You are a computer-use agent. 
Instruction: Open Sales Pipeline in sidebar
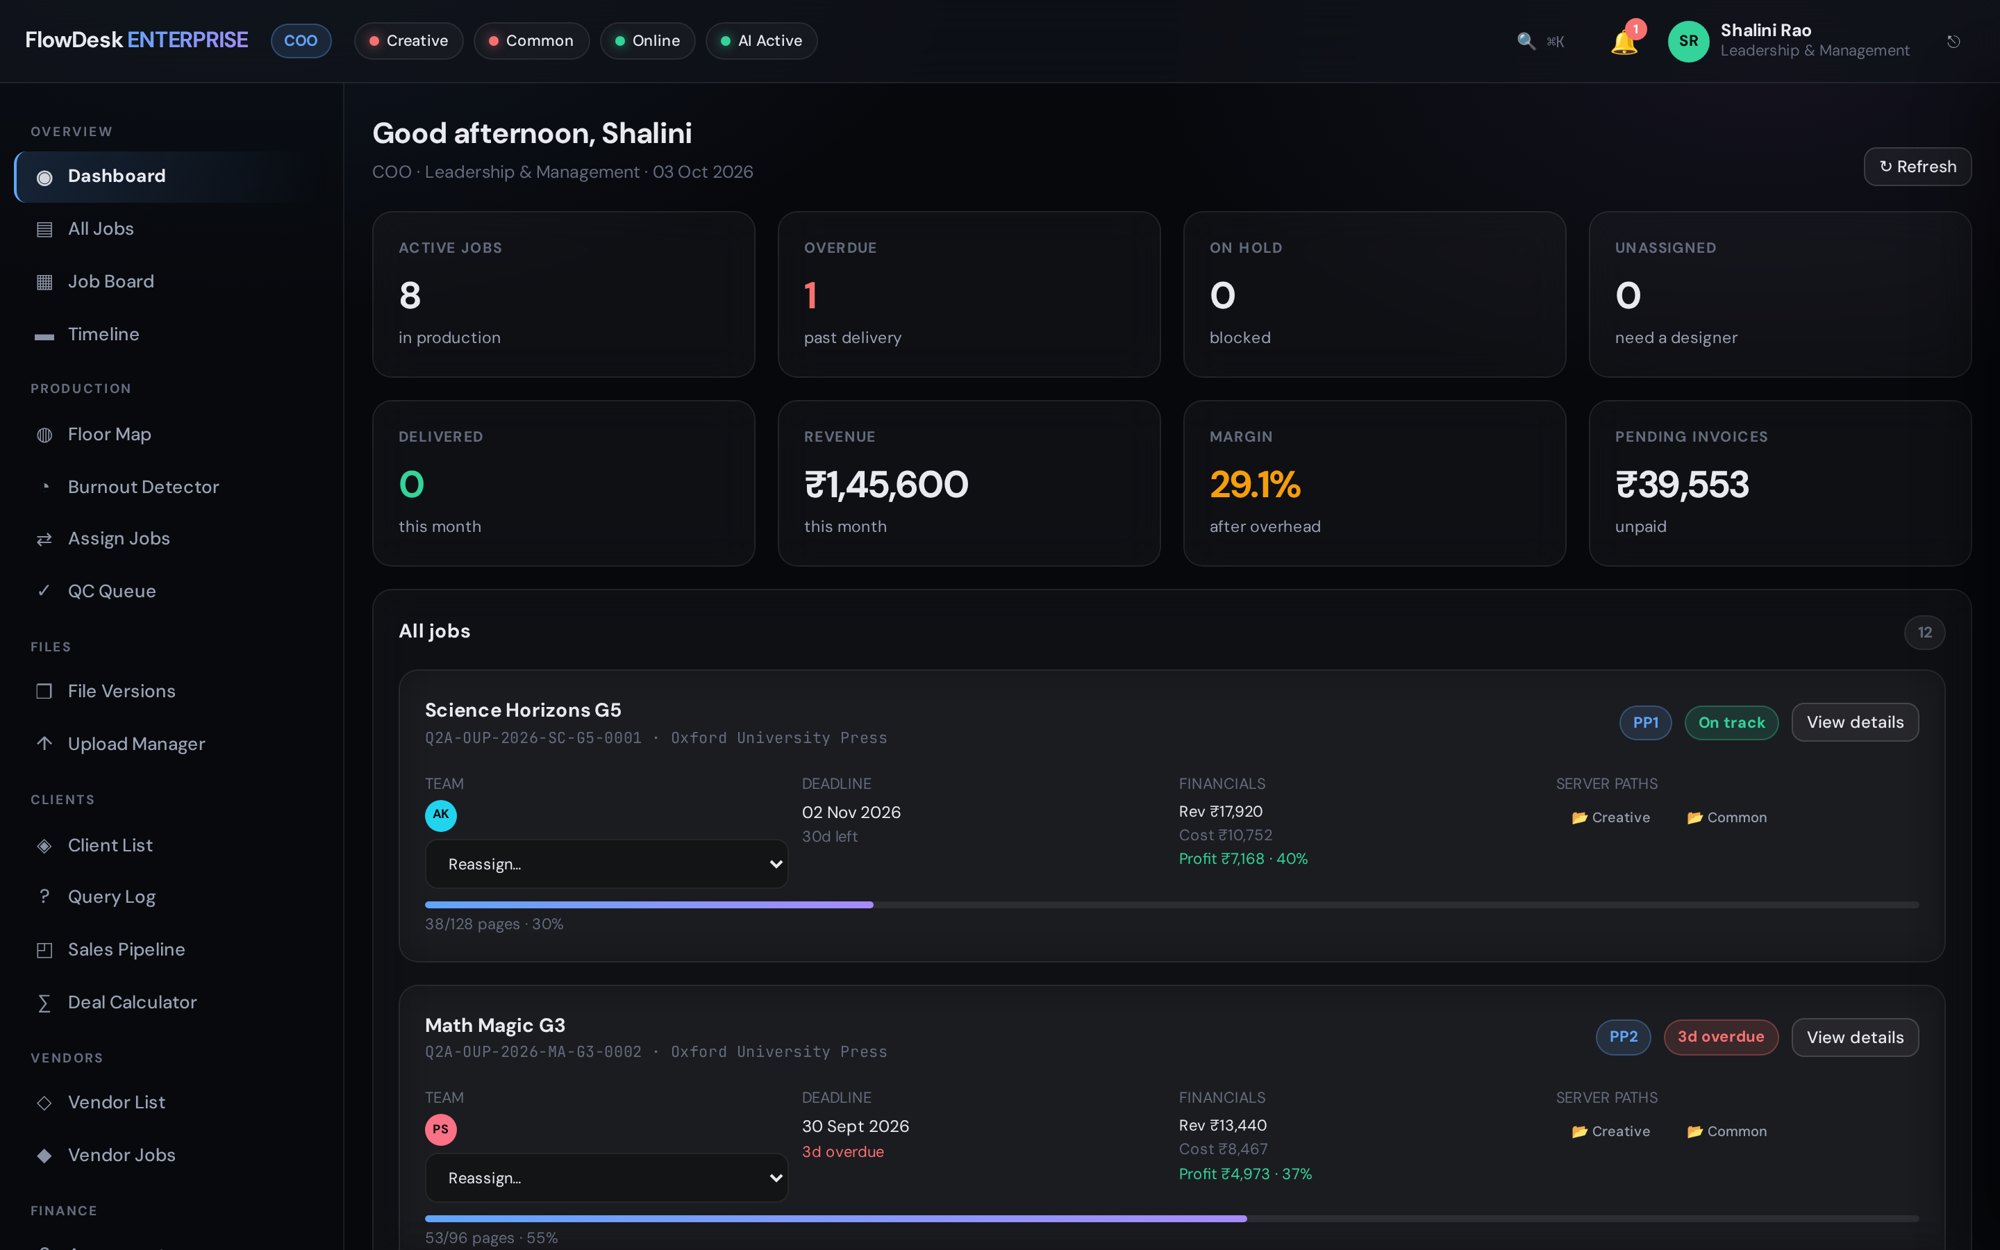point(170,949)
